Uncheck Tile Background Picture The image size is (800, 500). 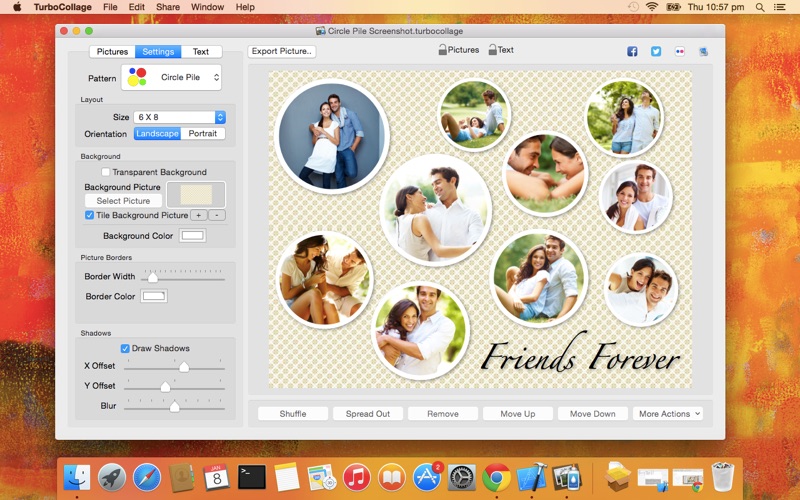click(89, 215)
